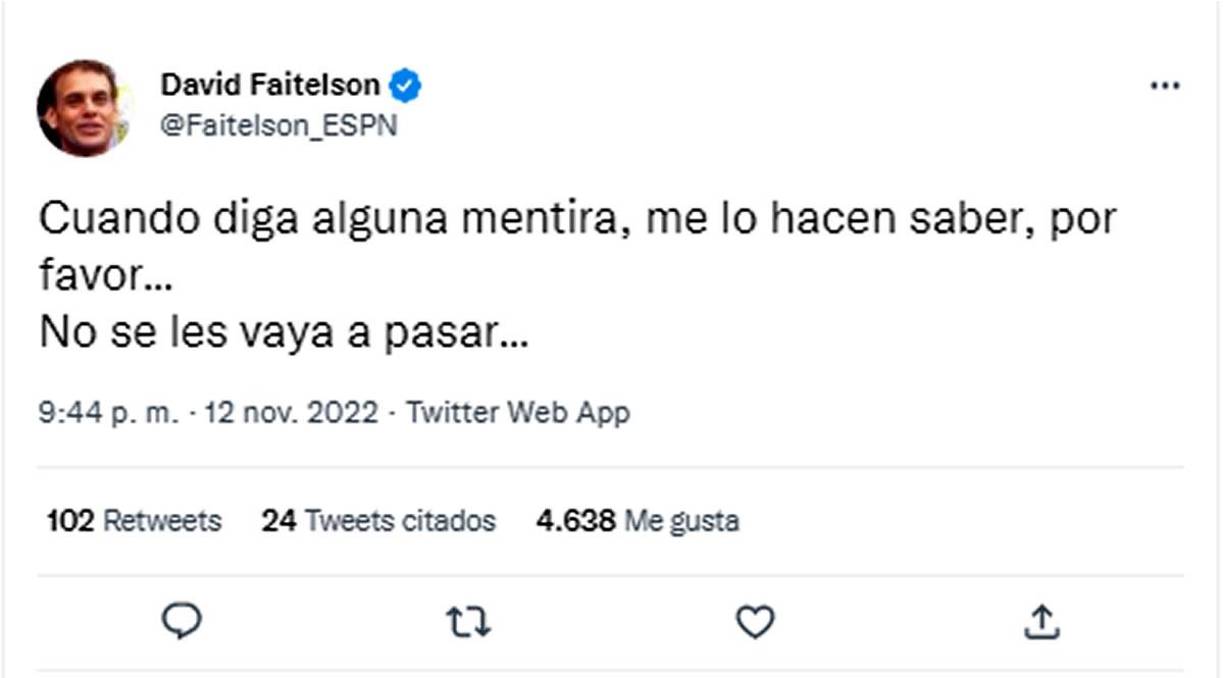Click the David Faitelson display name
The height and width of the screenshot is (678, 1224).
coord(275,85)
